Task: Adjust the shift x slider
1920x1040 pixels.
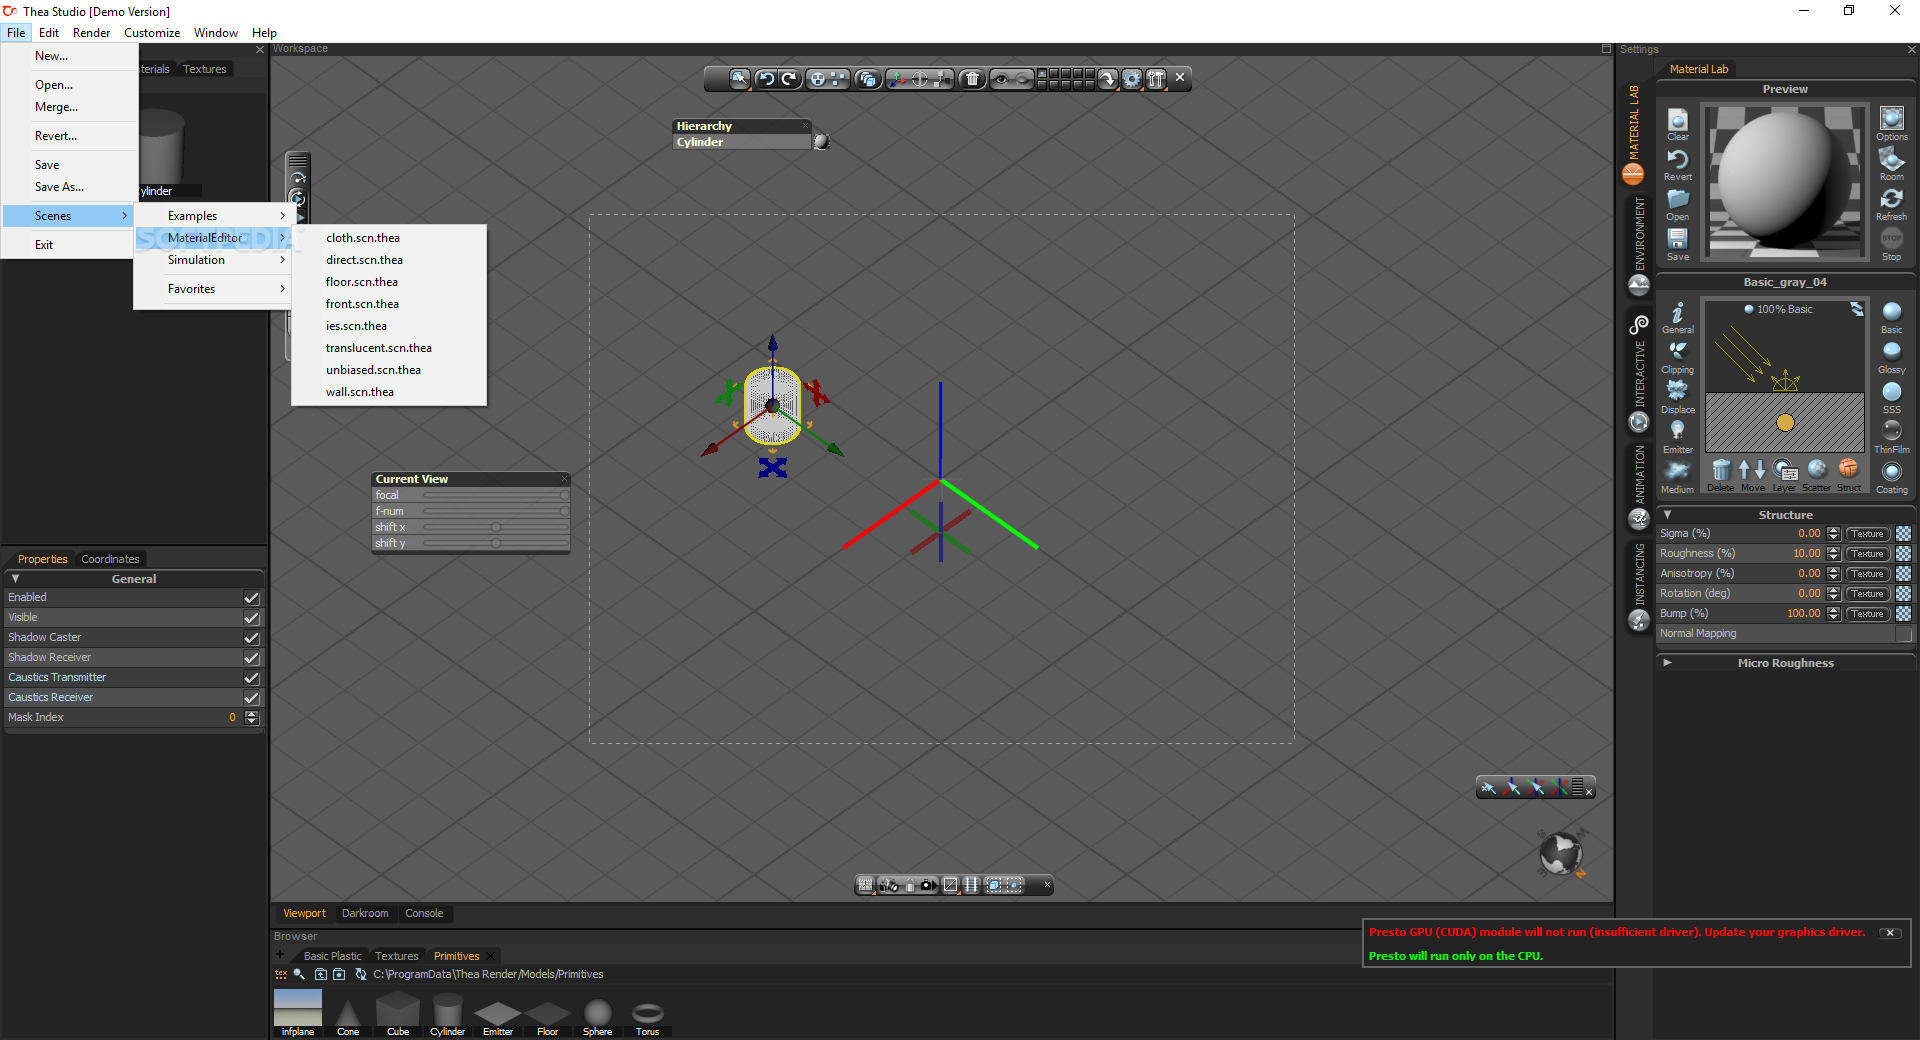Action: 496,527
